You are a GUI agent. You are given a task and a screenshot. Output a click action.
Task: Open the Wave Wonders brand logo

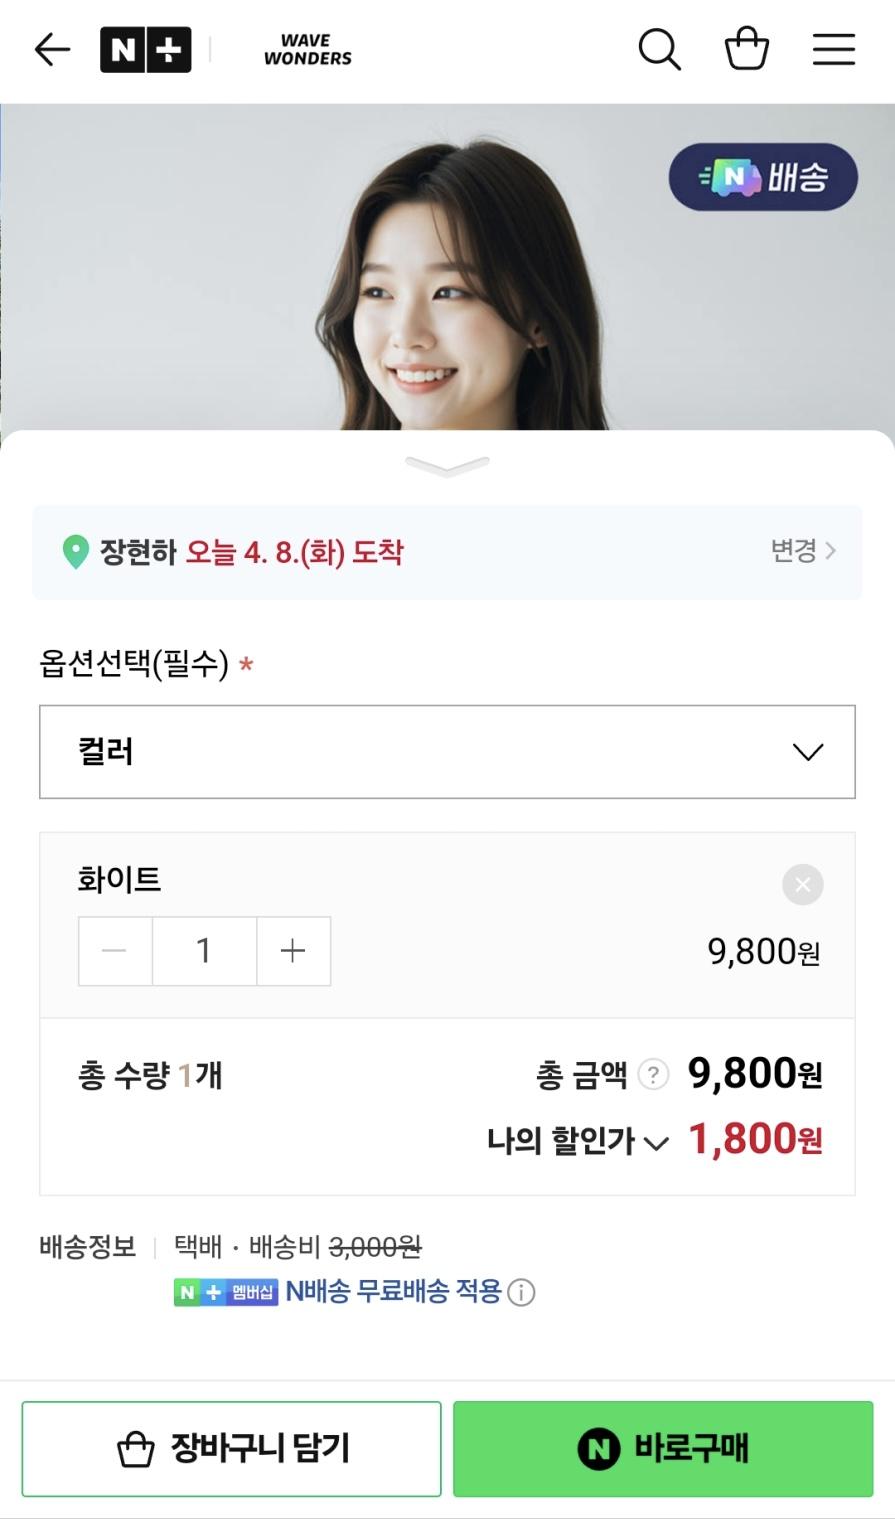coord(307,49)
